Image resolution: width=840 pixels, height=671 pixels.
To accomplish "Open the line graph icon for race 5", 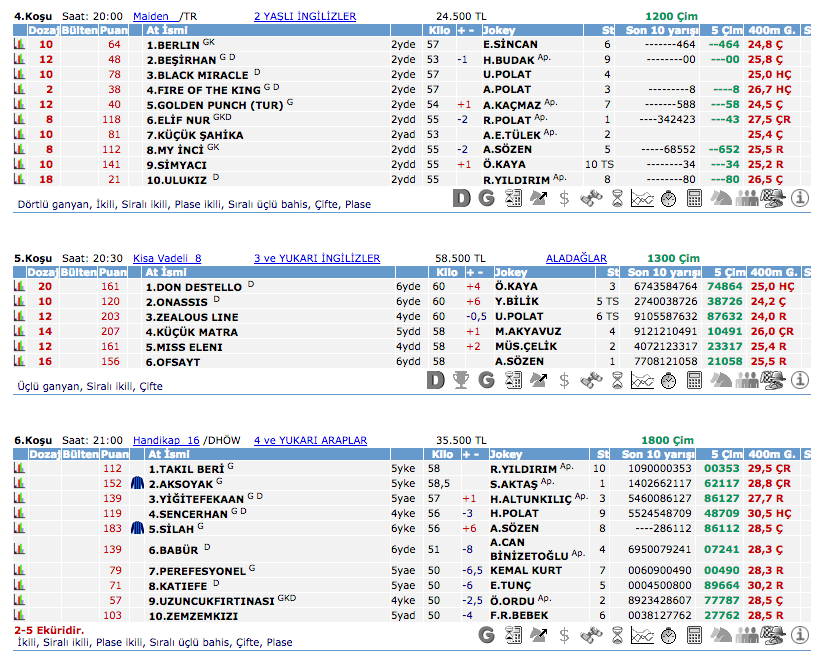I will [643, 380].
